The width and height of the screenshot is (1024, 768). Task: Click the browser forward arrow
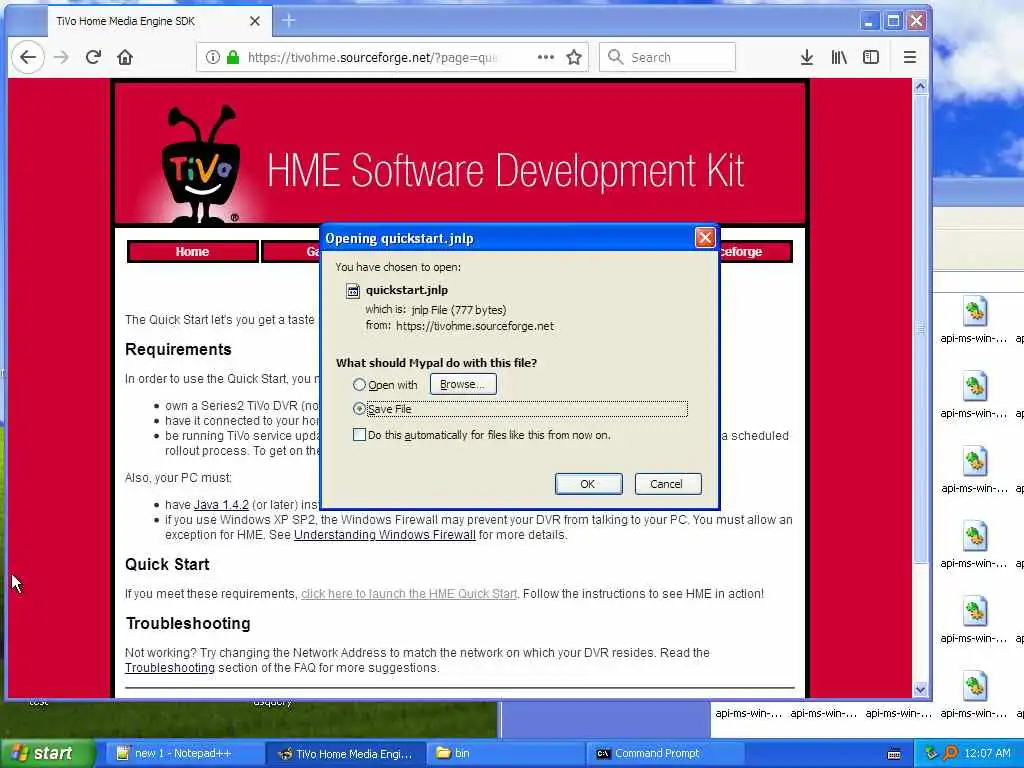pos(61,57)
